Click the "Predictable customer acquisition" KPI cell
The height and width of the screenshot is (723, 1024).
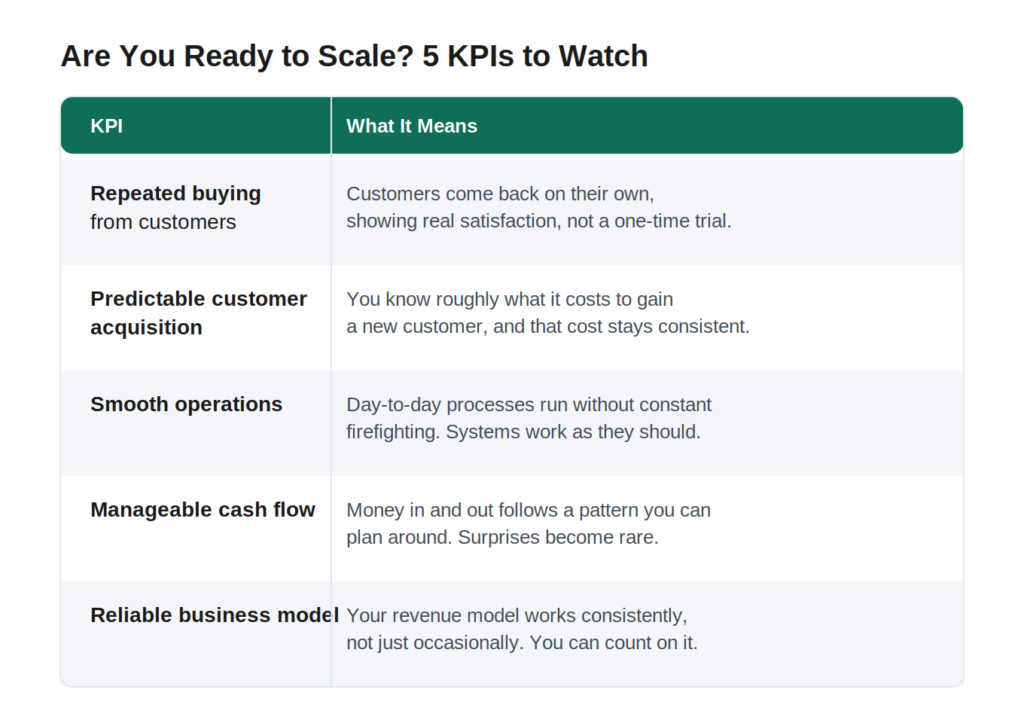pos(196,318)
